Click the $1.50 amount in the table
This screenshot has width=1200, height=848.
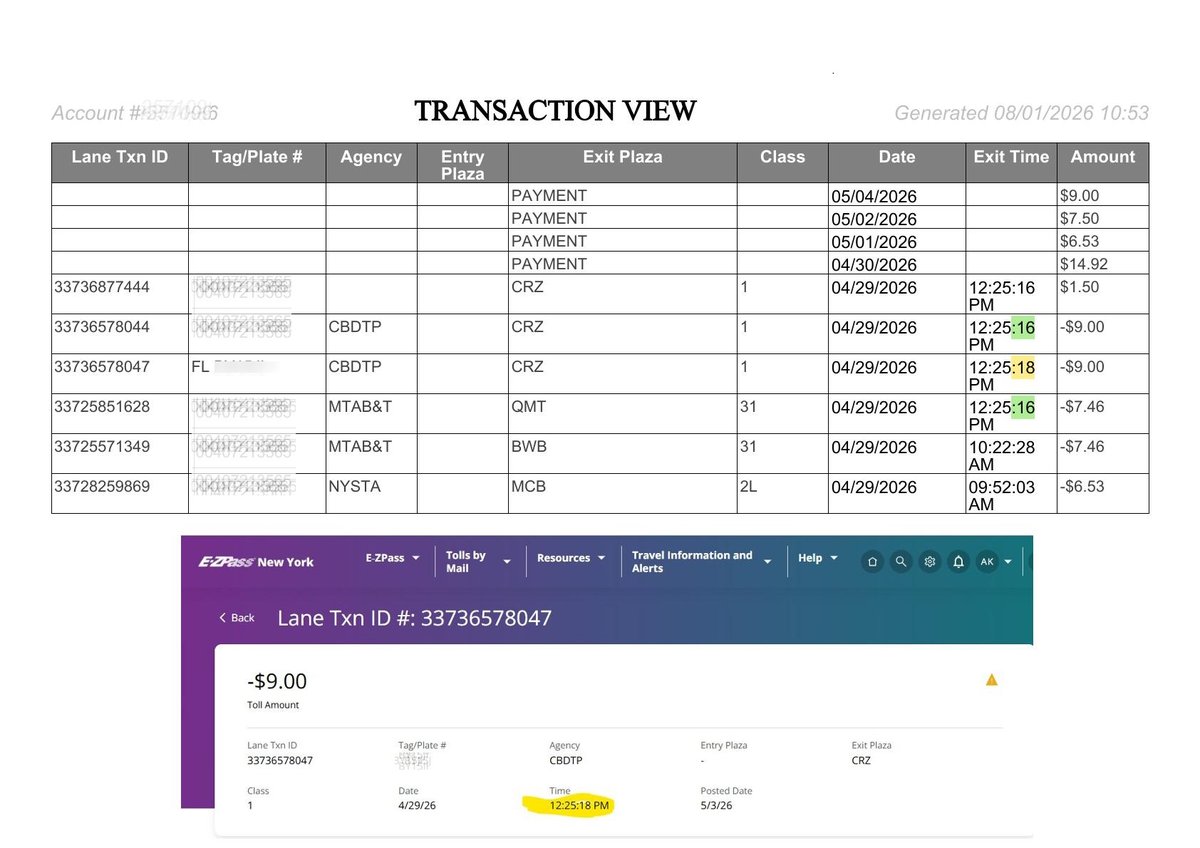click(1079, 287)
